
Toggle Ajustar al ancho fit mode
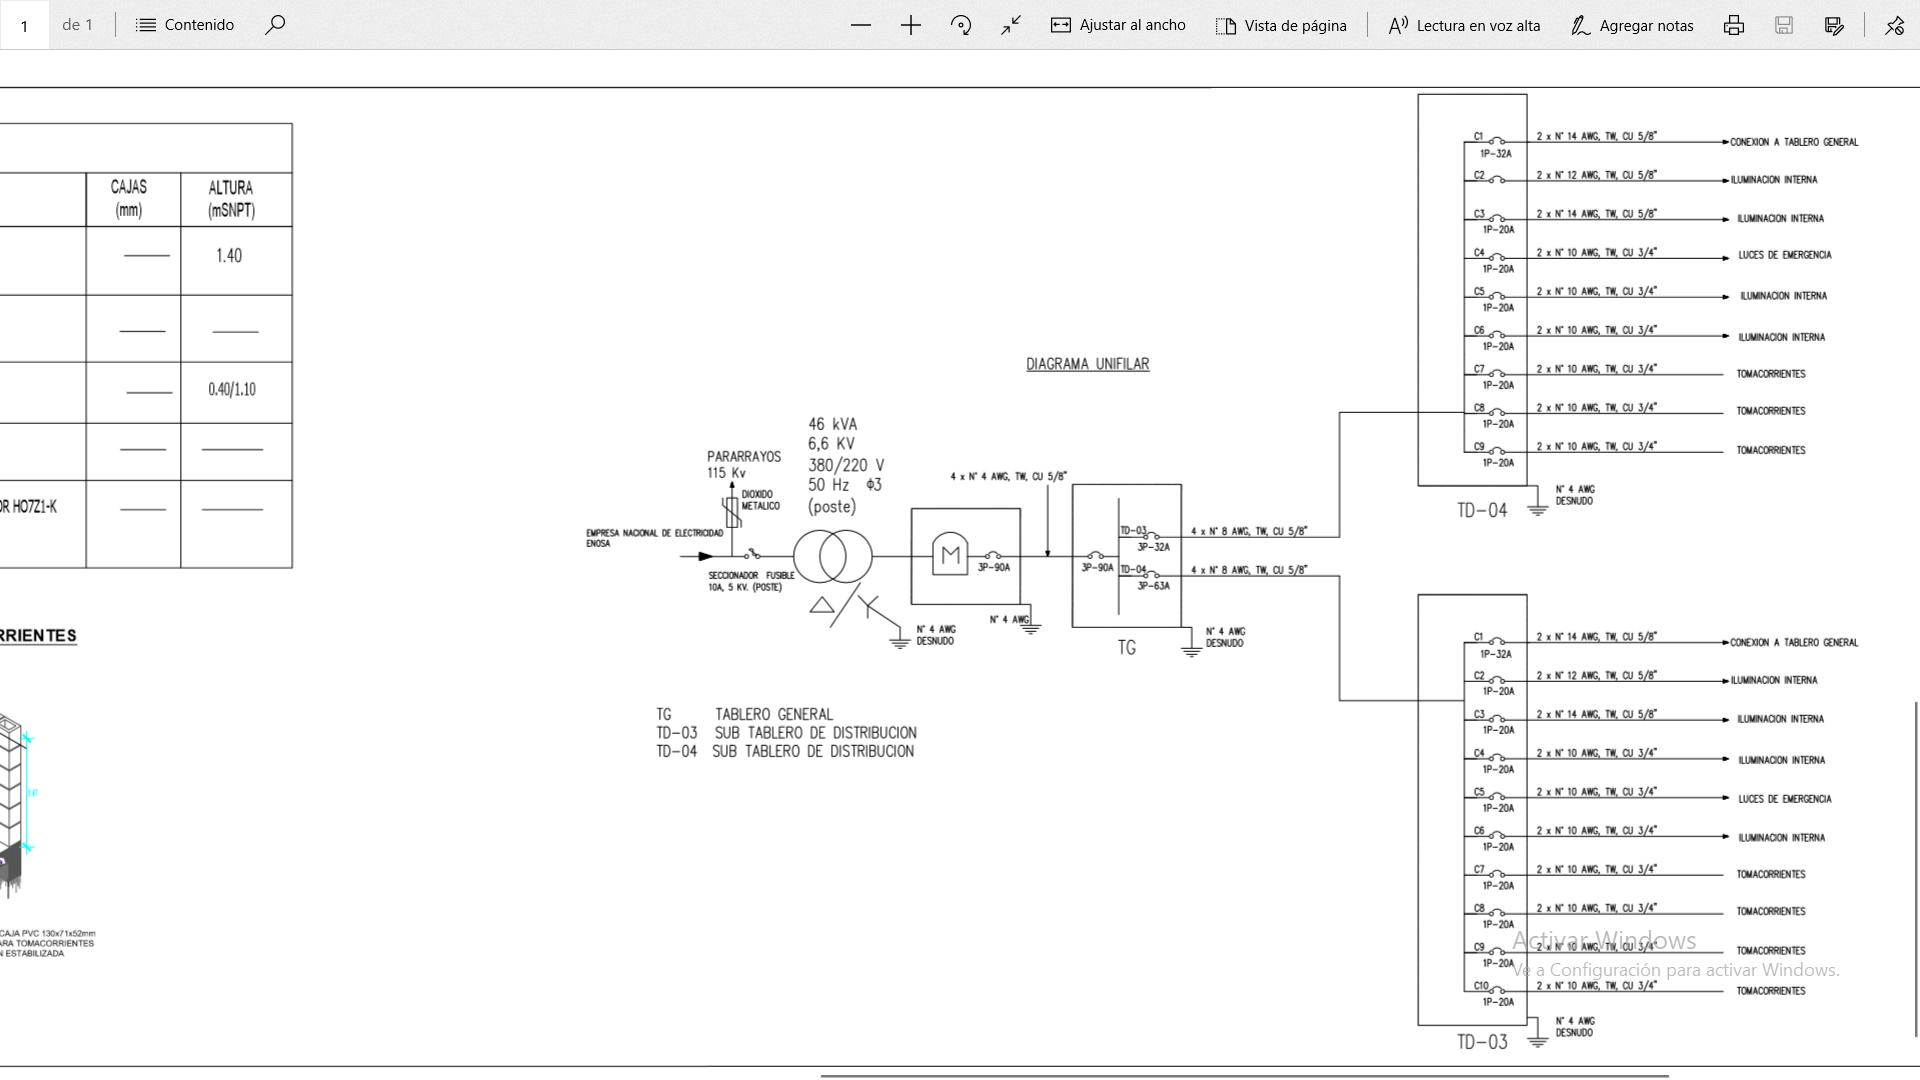(x=1118, y=25)
